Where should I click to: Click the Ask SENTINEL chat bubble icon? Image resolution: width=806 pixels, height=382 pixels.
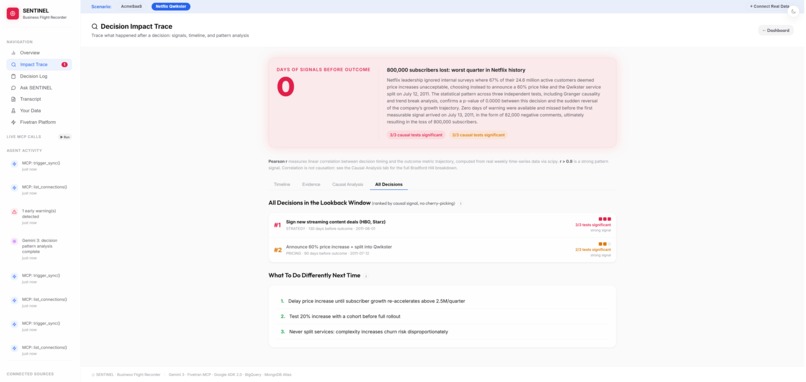[x=13, y=88]
